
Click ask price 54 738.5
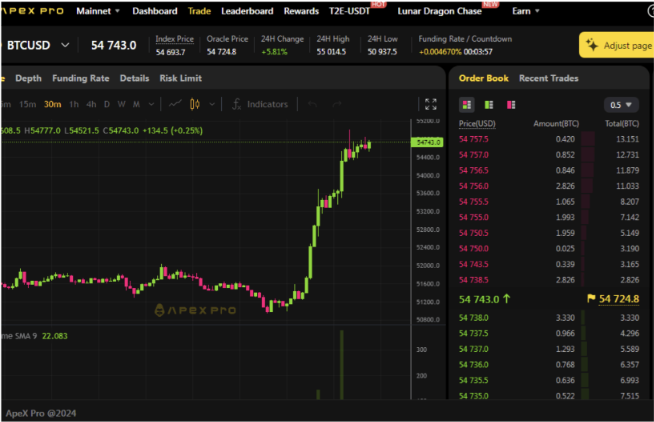pos(473,280)
